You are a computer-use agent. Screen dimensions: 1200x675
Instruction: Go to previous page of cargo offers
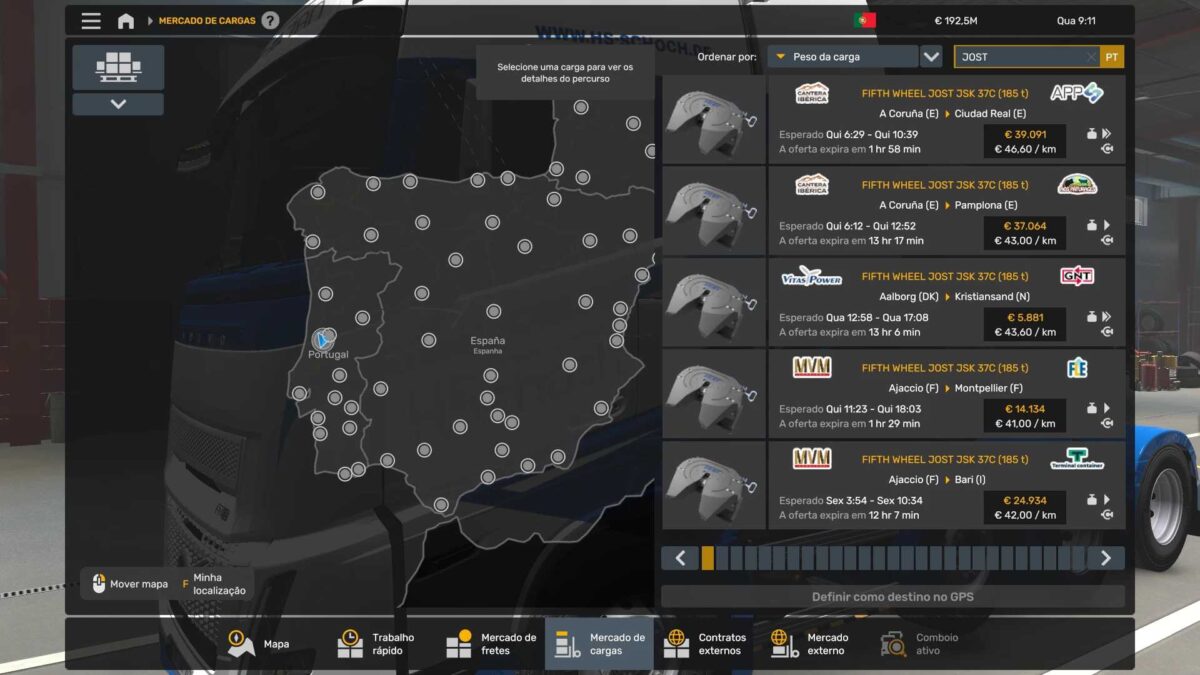pyautogui.click(x=680, y=558)
